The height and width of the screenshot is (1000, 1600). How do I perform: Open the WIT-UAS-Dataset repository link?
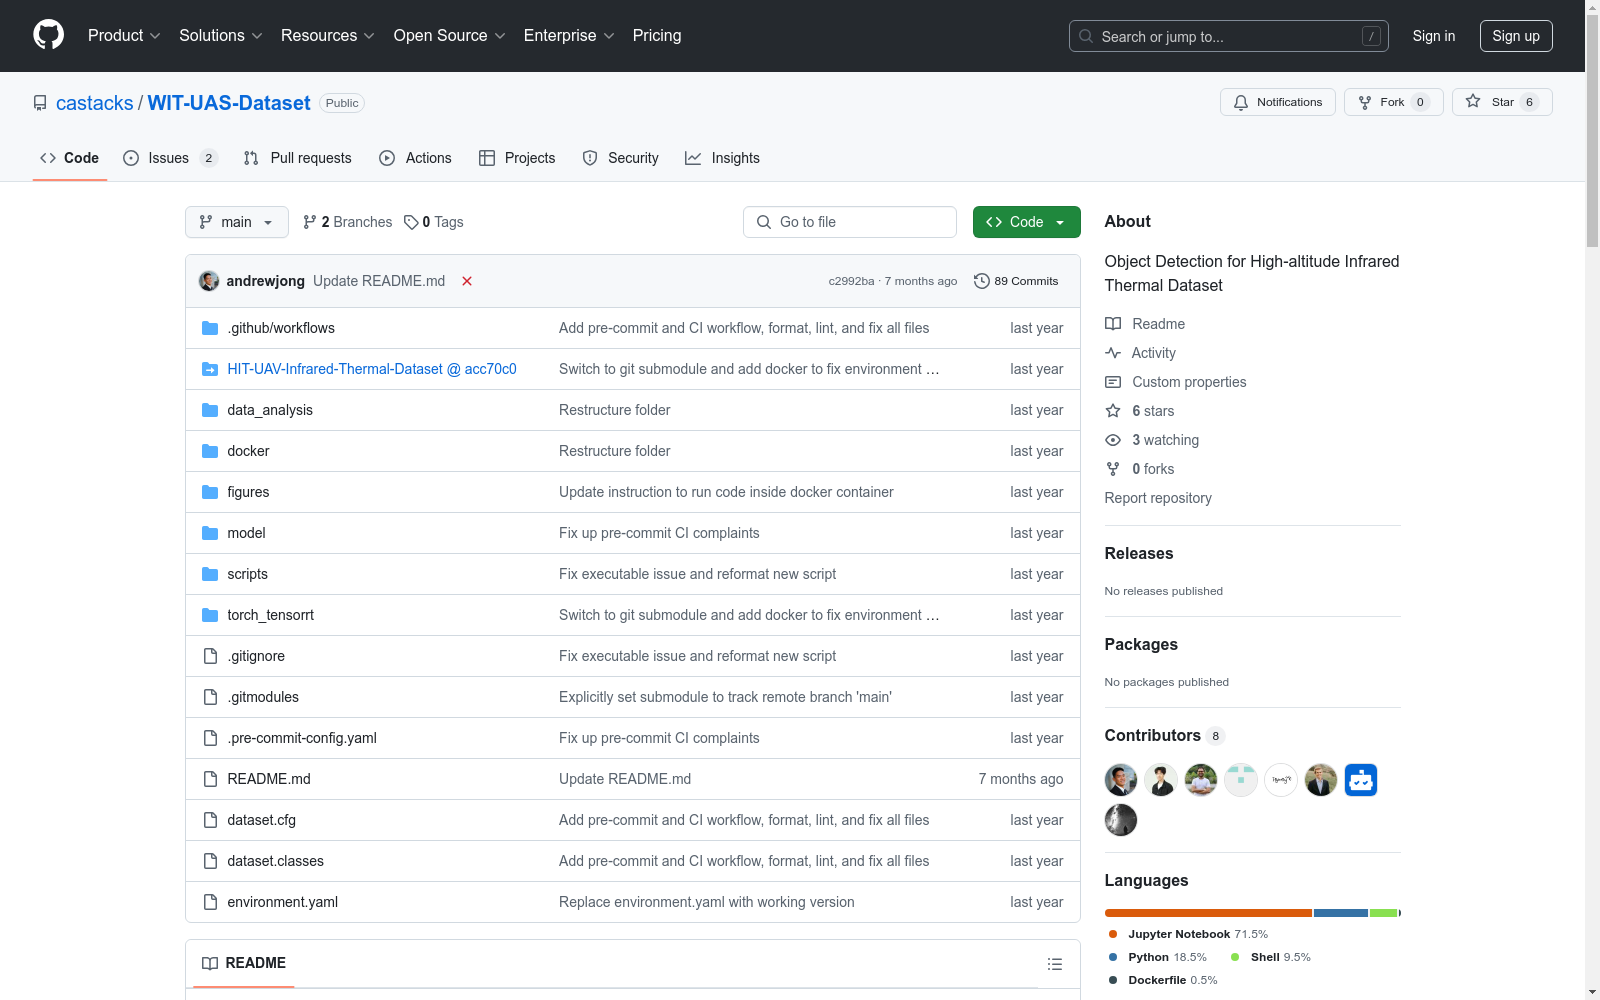pyautogui.click(x=229, y=103)
